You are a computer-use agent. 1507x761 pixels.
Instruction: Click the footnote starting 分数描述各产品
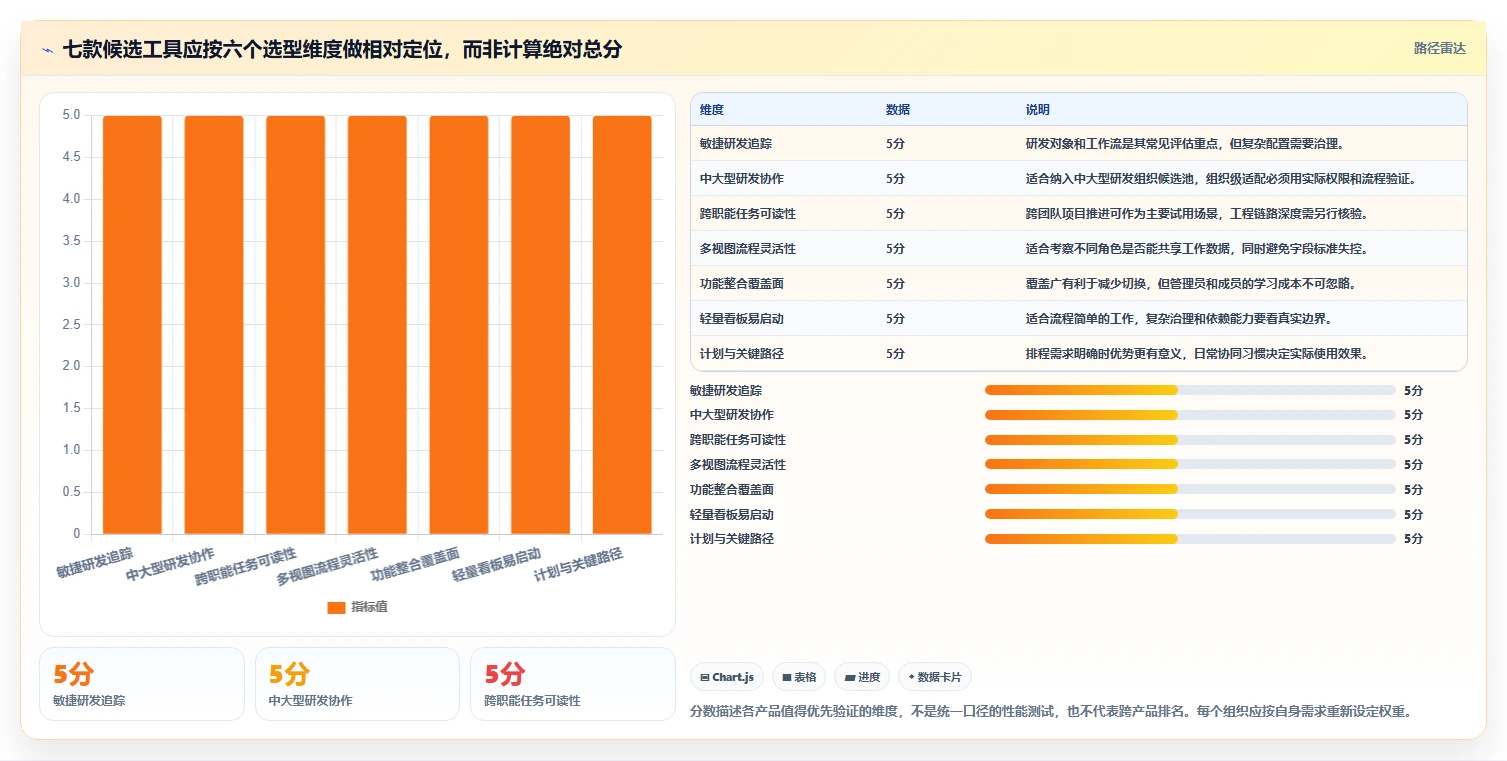(x=1050, y=712)
